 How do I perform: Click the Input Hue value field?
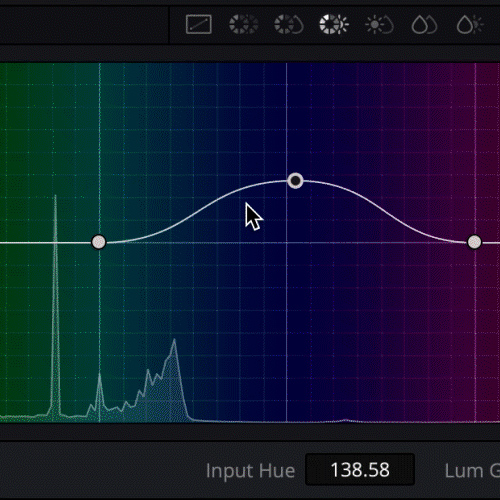tap(360, 469)
